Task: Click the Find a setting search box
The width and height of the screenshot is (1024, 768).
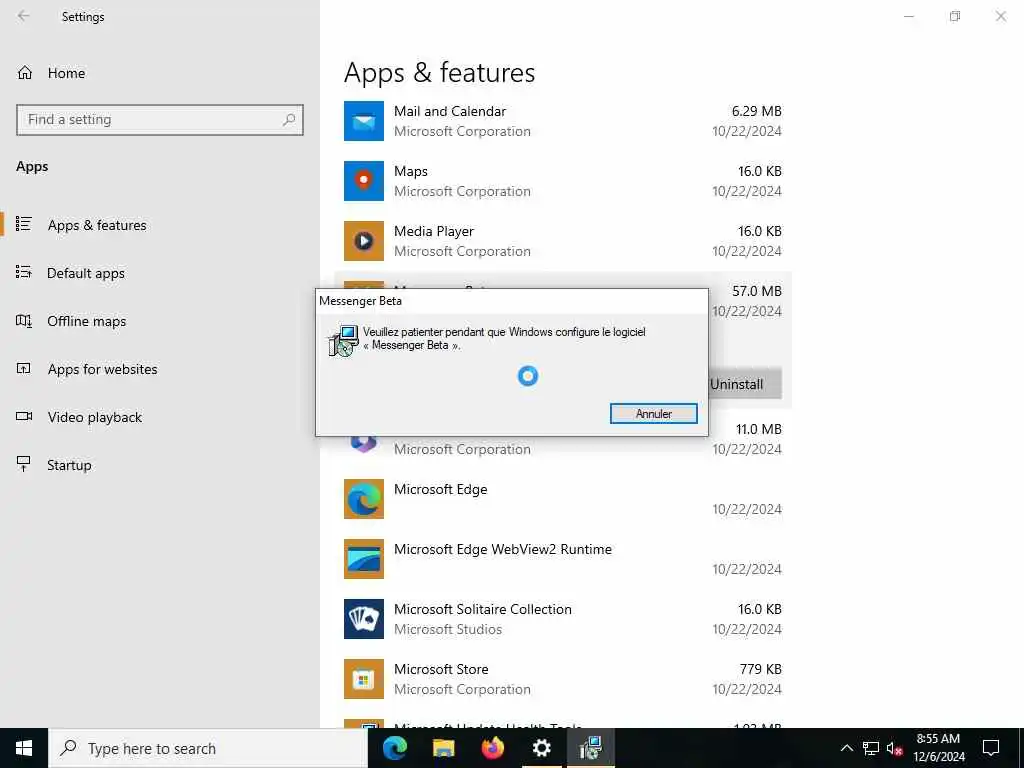Action: pyautogui.click(x=160, y=120)
